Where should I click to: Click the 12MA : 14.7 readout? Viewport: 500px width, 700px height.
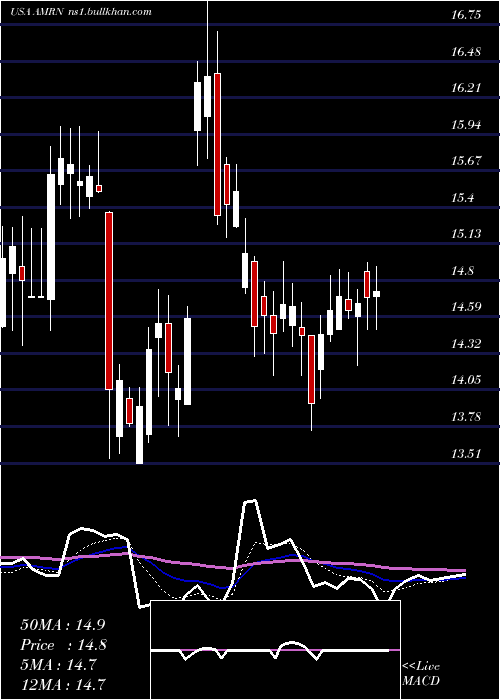(x=63, y=684)
